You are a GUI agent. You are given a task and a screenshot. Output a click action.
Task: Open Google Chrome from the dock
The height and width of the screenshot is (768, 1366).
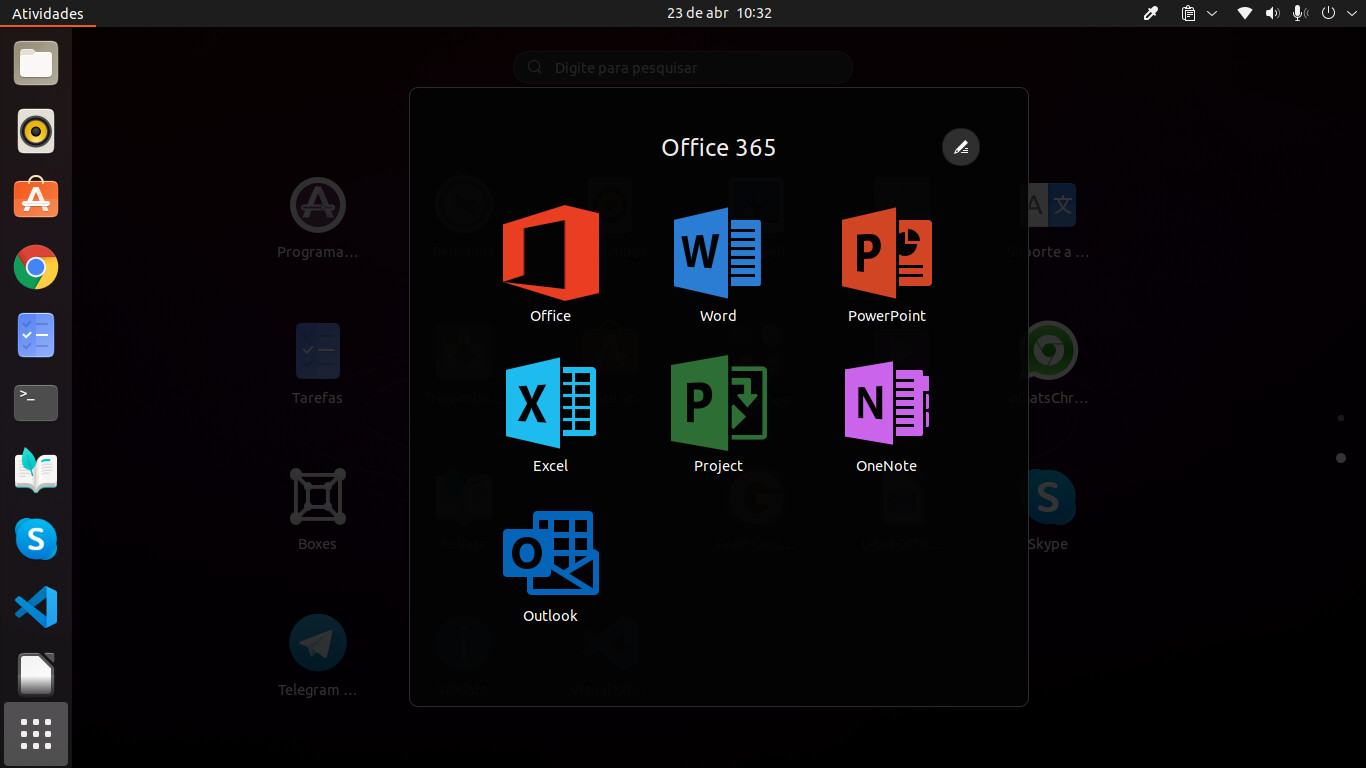coord(35,267)
